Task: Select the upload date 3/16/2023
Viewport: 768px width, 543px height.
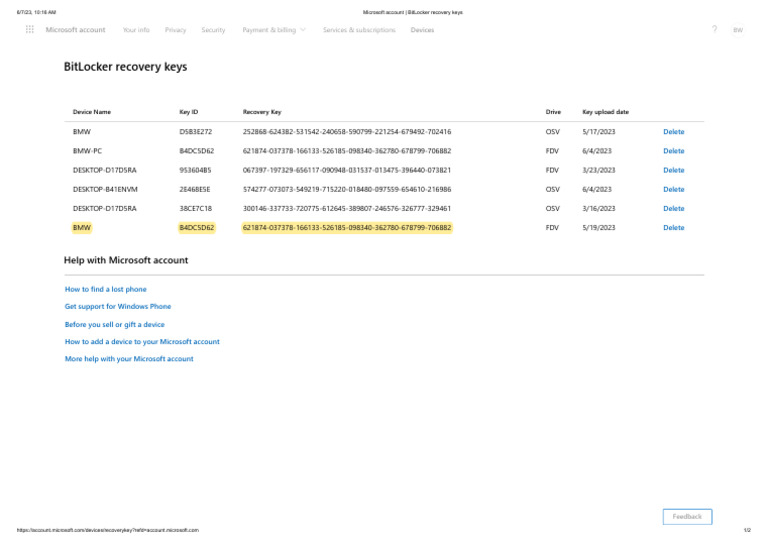Action: coord(599,208)
